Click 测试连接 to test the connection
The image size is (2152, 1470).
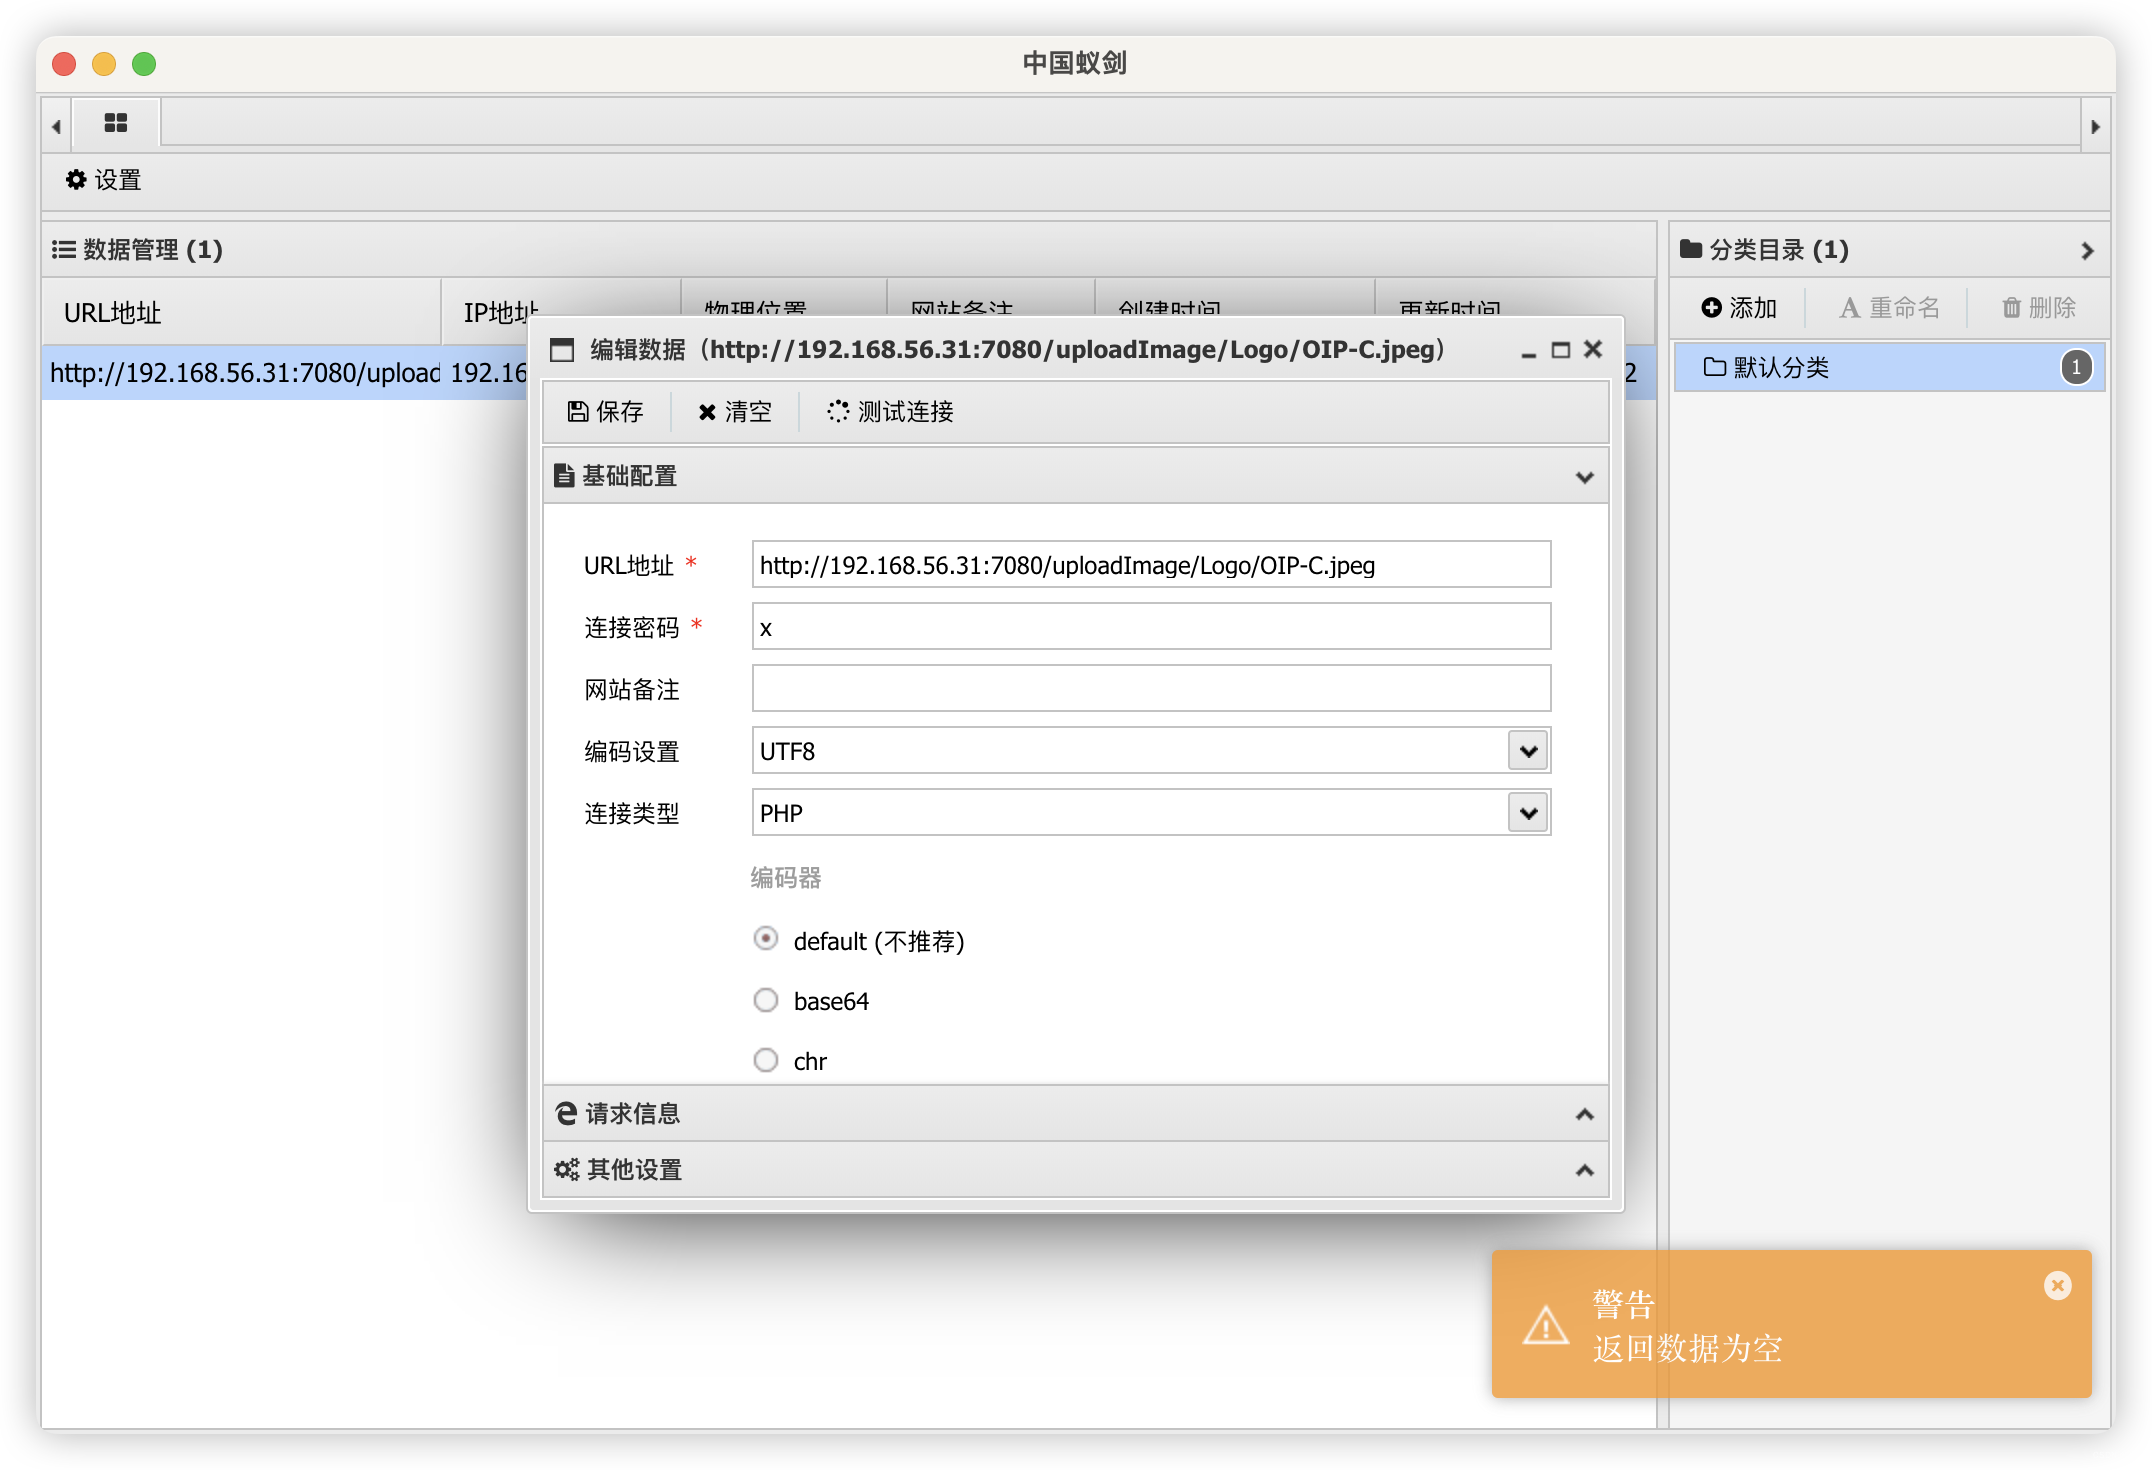[x=890, y=412]
